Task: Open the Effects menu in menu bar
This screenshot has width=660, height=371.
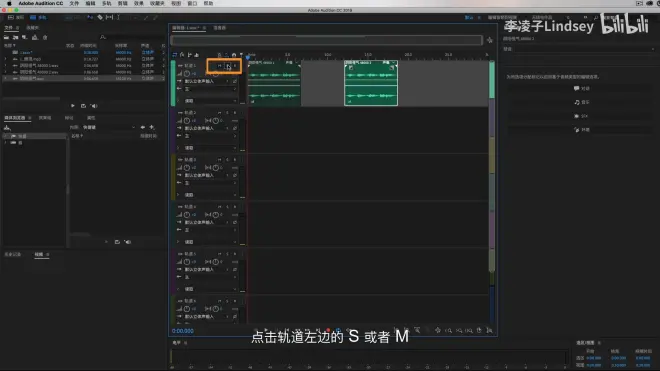Action: coord(138,3)
